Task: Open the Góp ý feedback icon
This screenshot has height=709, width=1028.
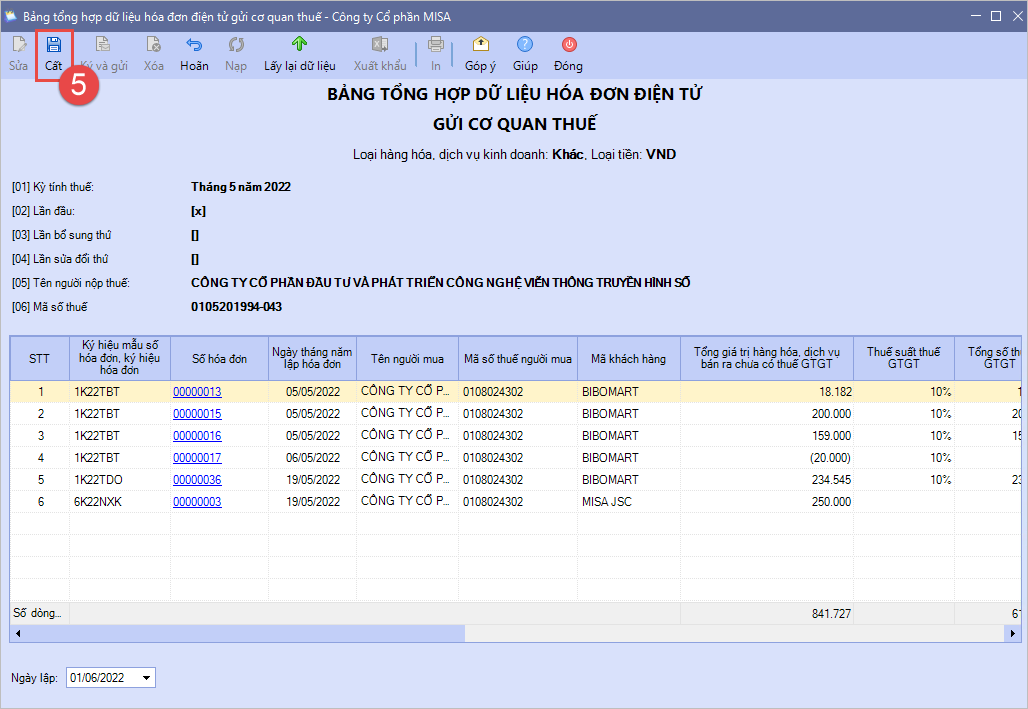Action: [480, 45]
